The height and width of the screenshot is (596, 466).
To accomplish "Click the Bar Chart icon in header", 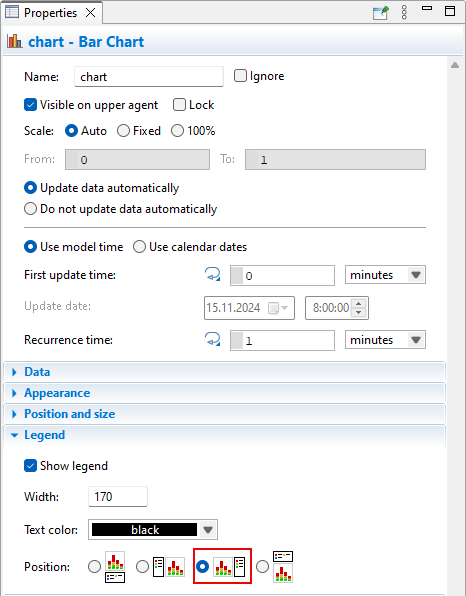I will coord(14,41).
